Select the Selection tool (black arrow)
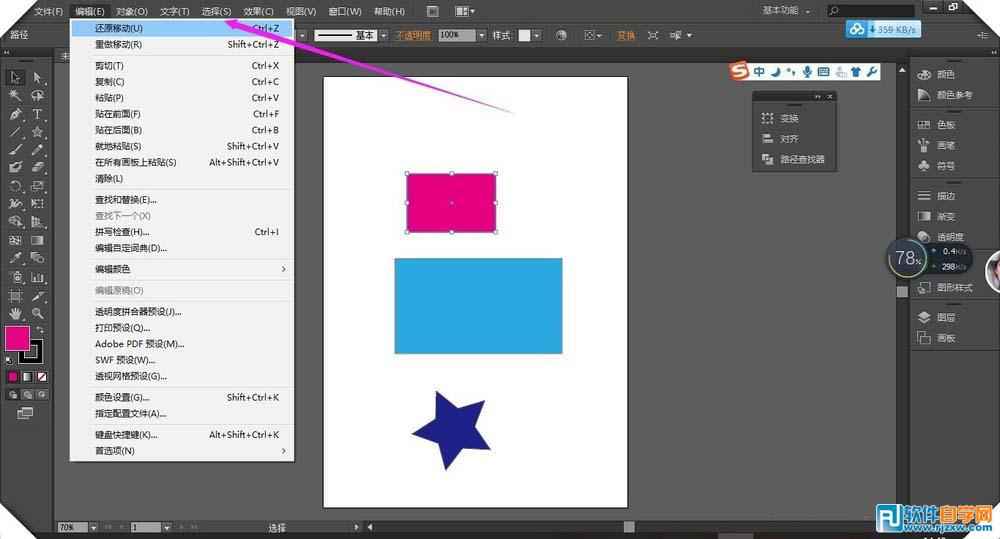The height and width of the screenshot is (539, 1000). click(x=15, y=77)
